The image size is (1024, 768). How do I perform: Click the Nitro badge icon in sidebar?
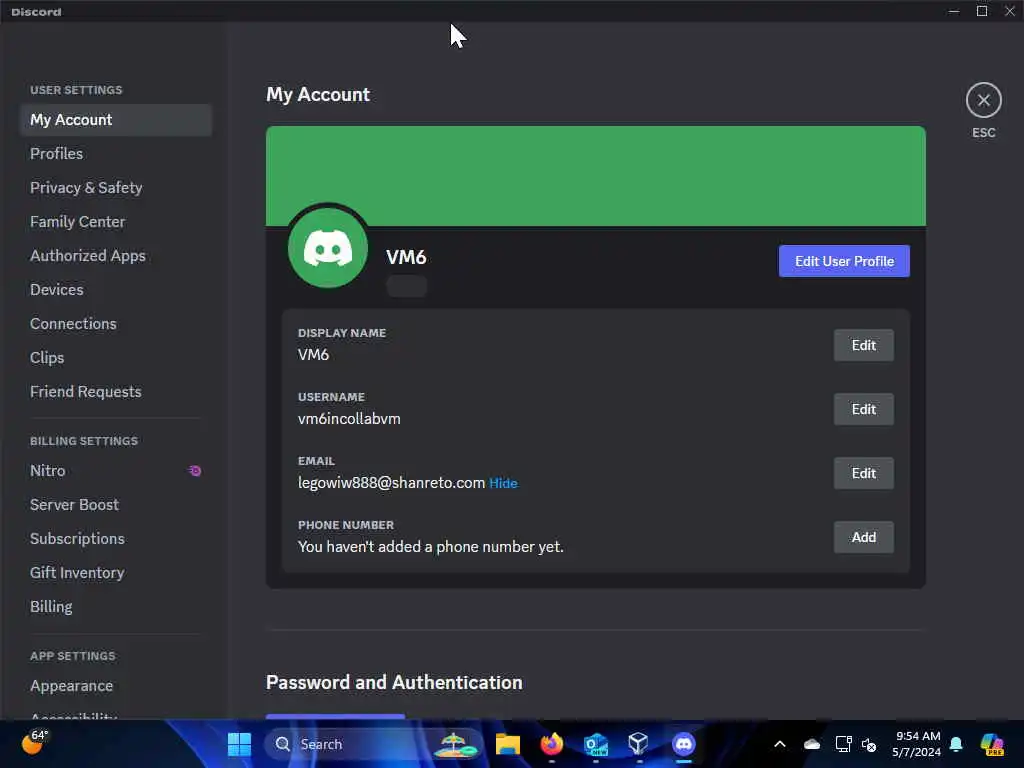pyautogui.click(x=195, y=471)
